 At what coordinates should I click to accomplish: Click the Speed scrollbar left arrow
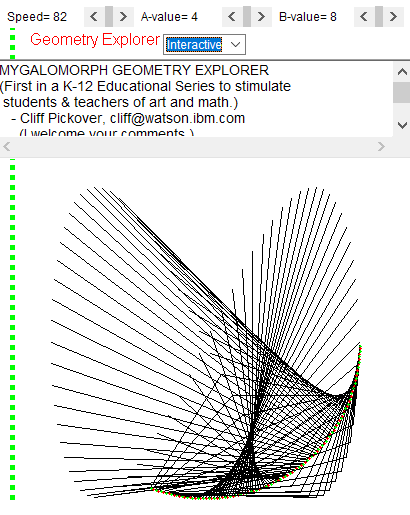[94, 16]
